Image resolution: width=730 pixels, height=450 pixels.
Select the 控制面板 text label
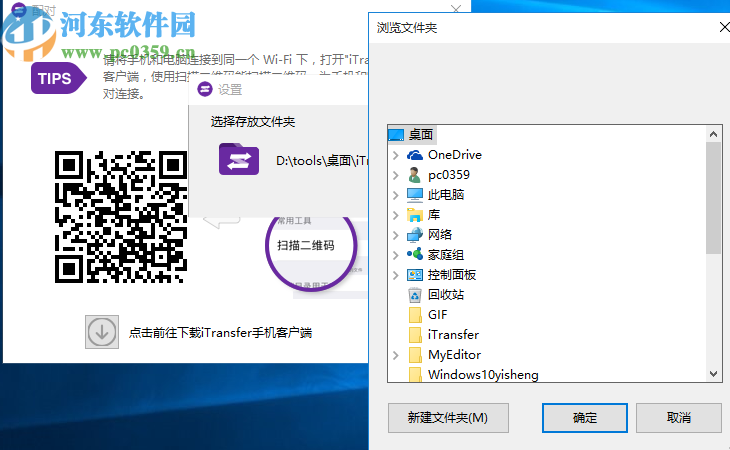pos(452,275)
